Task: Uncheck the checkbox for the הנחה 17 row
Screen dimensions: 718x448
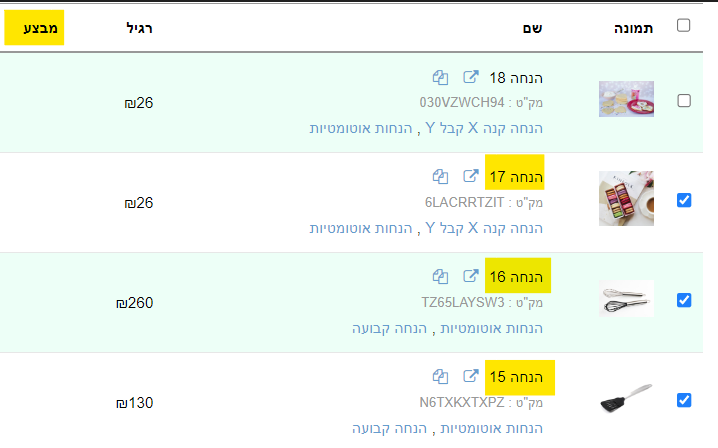Action: tap(684, 200)
